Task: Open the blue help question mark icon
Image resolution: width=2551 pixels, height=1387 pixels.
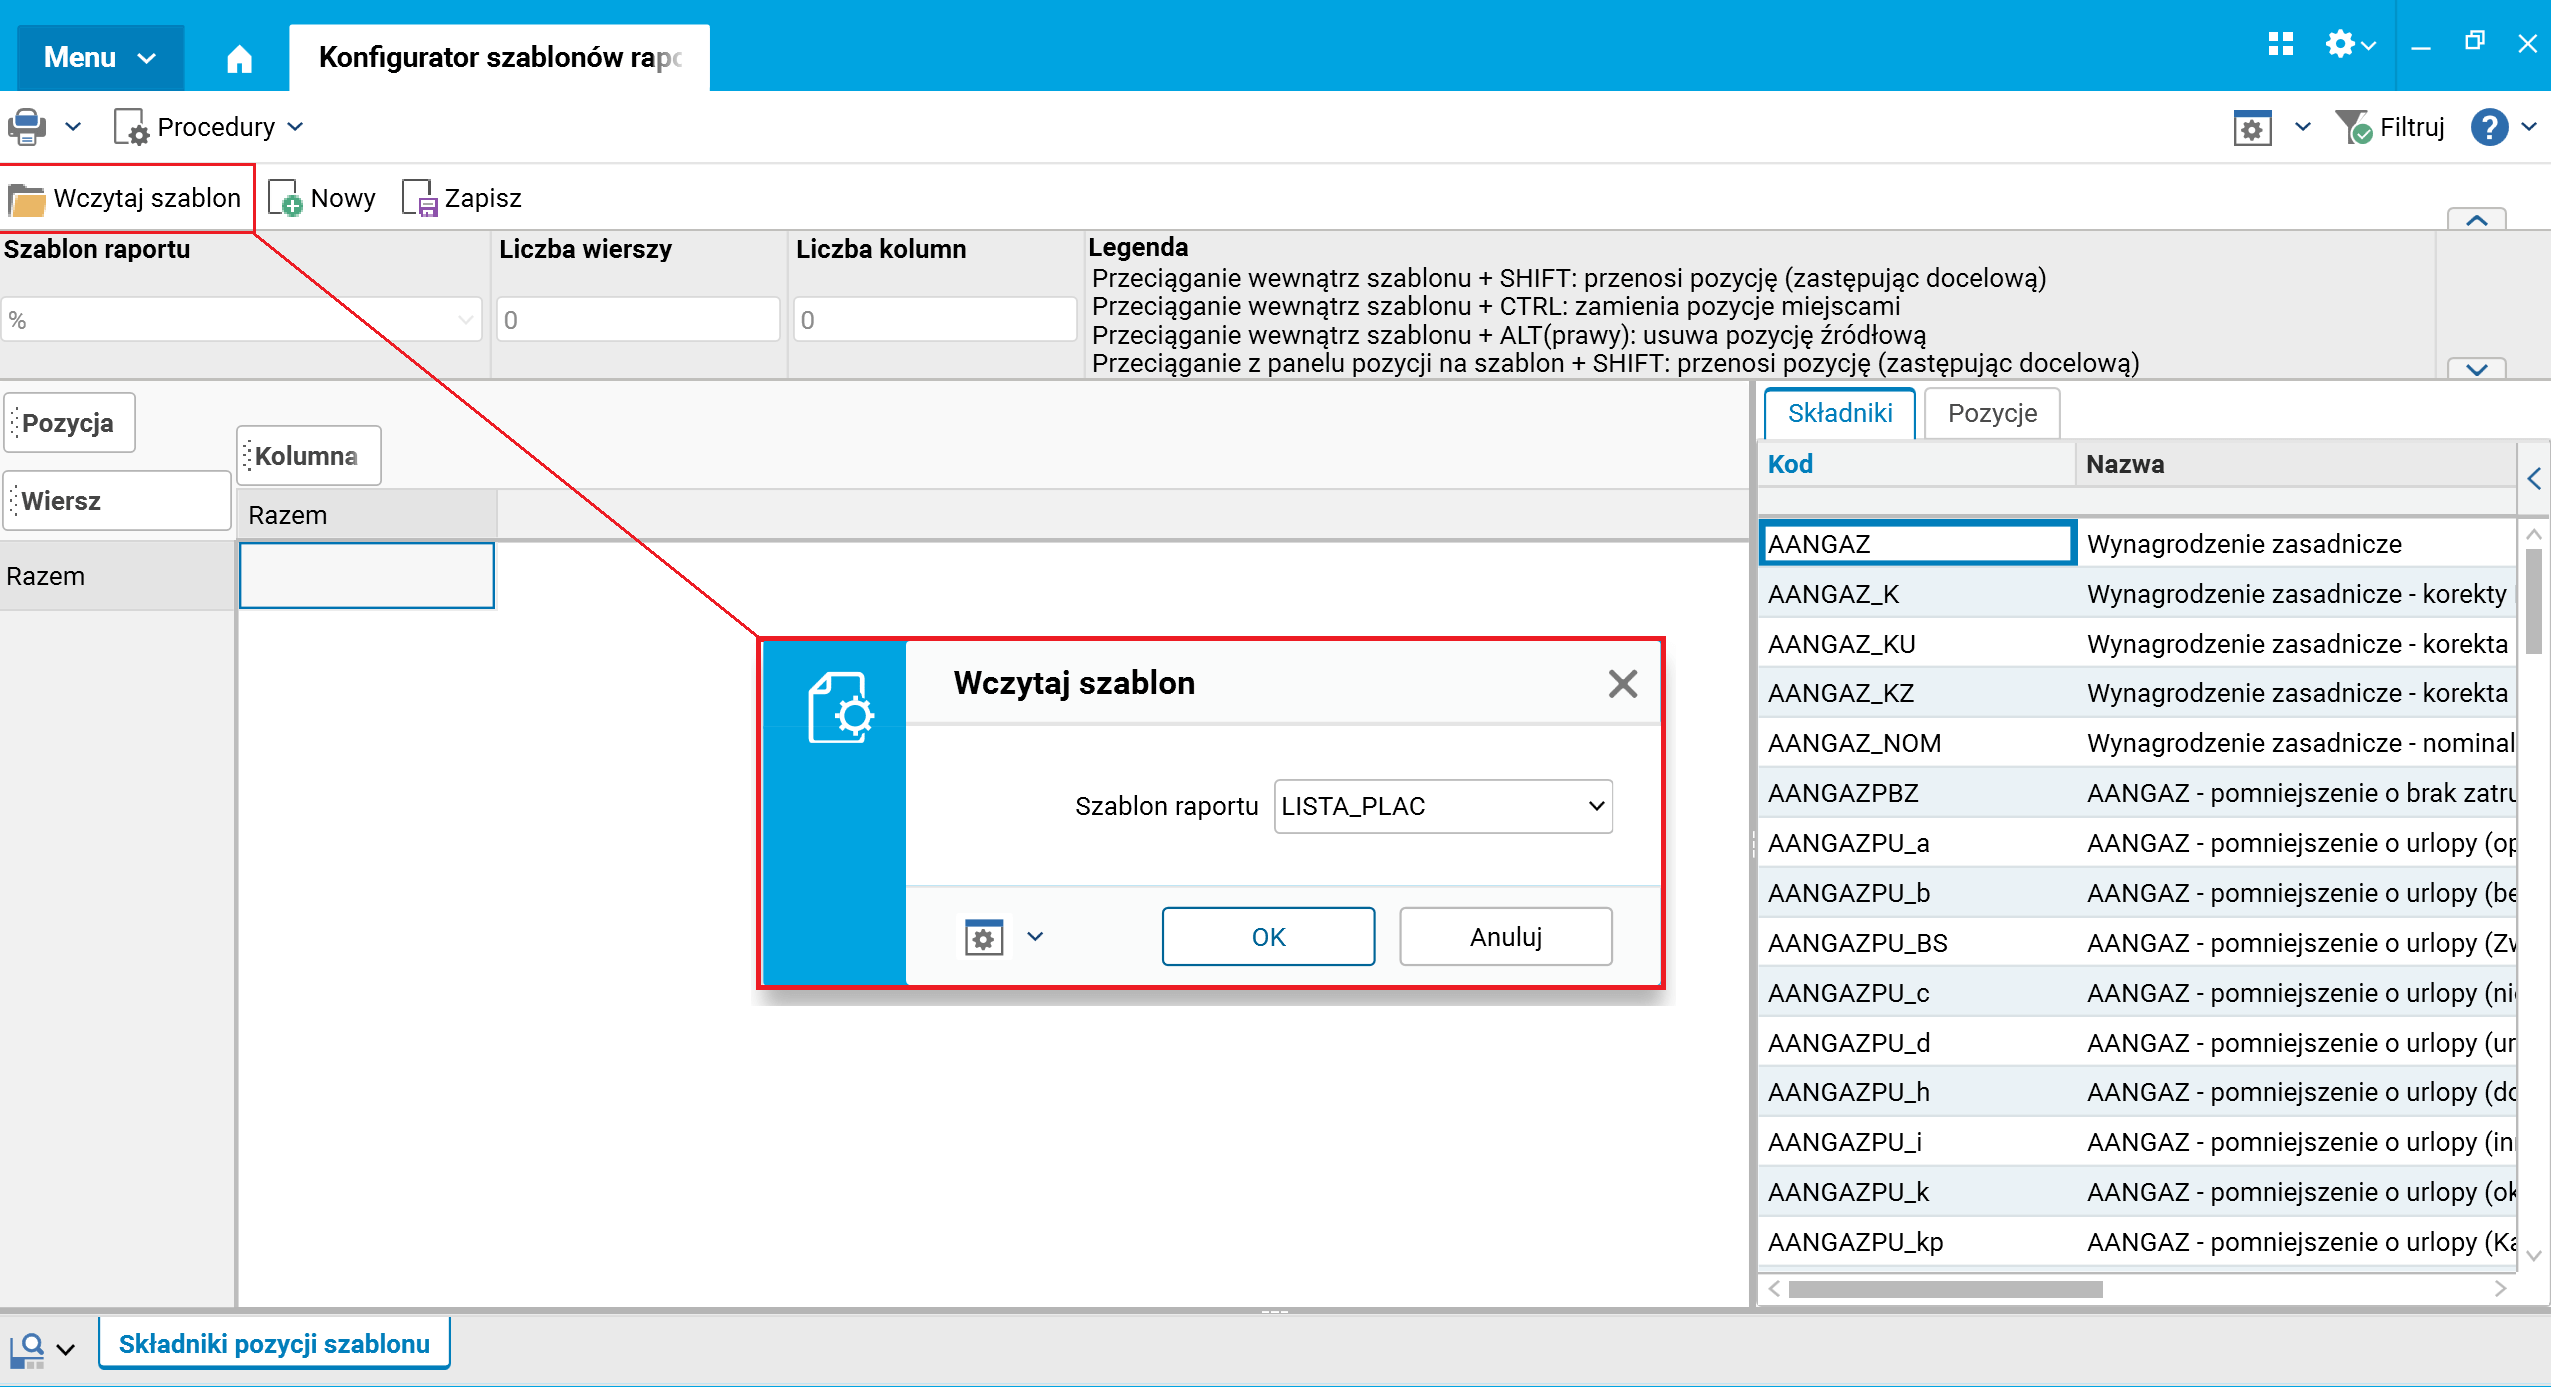Action: 2488,127
